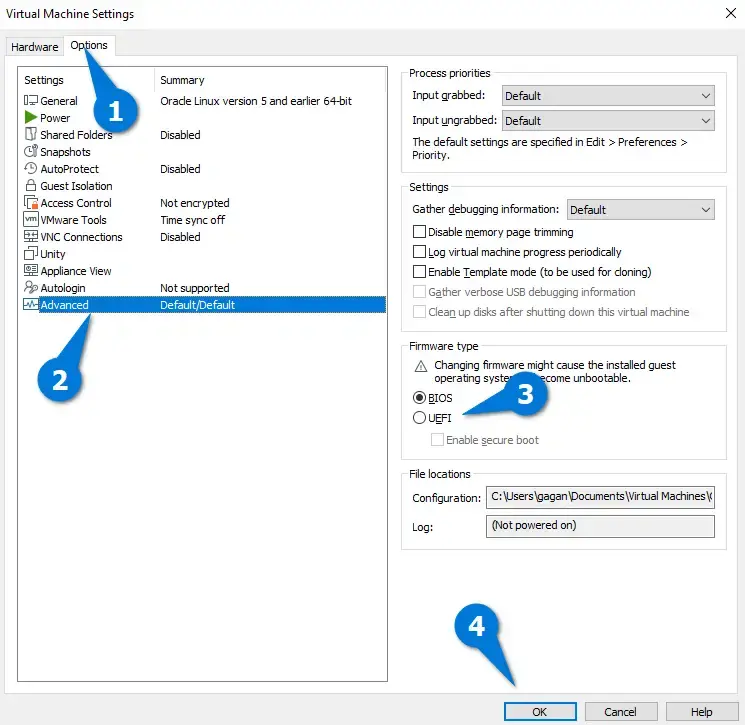
Task: Open the Input grabbed priority dropdown
Action: pyautogui.click(x=608, y=95)
